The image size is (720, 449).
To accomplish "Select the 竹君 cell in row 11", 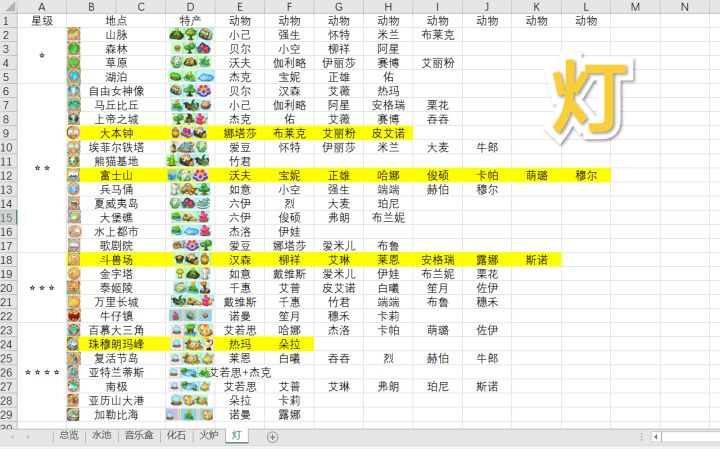I will pos(240,161).
